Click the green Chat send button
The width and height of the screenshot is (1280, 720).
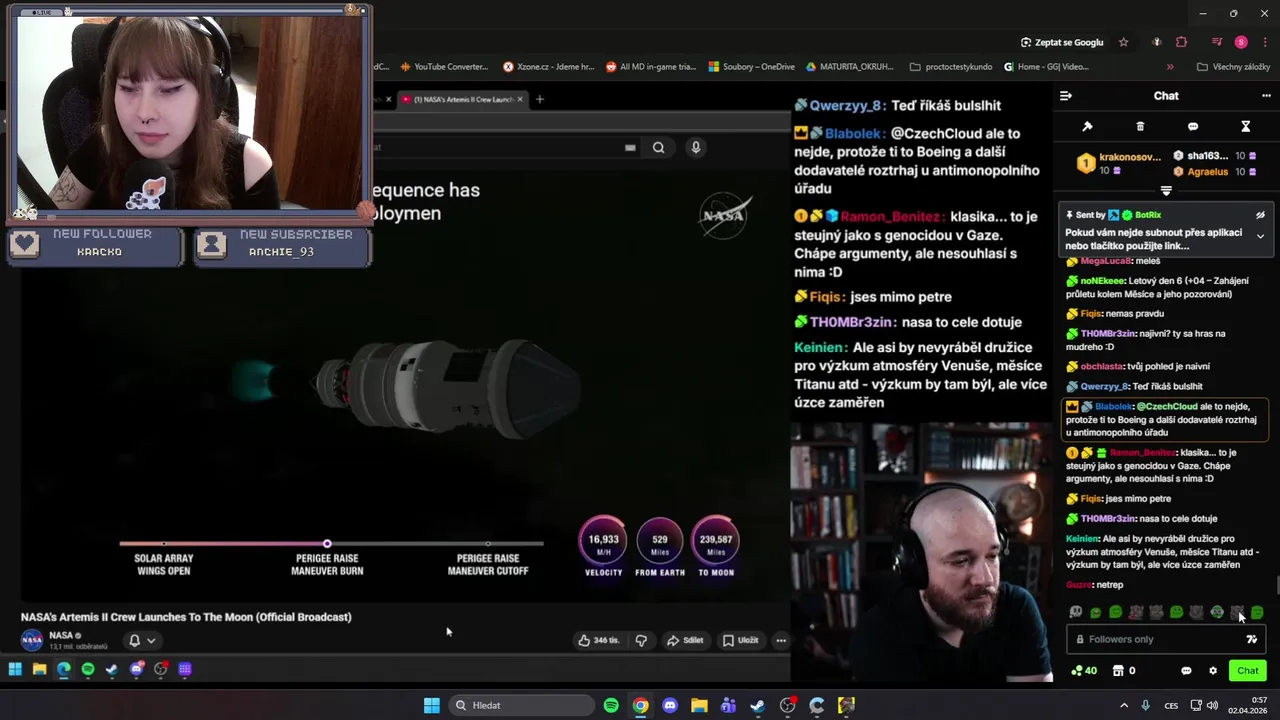[x=1247, y=671]
